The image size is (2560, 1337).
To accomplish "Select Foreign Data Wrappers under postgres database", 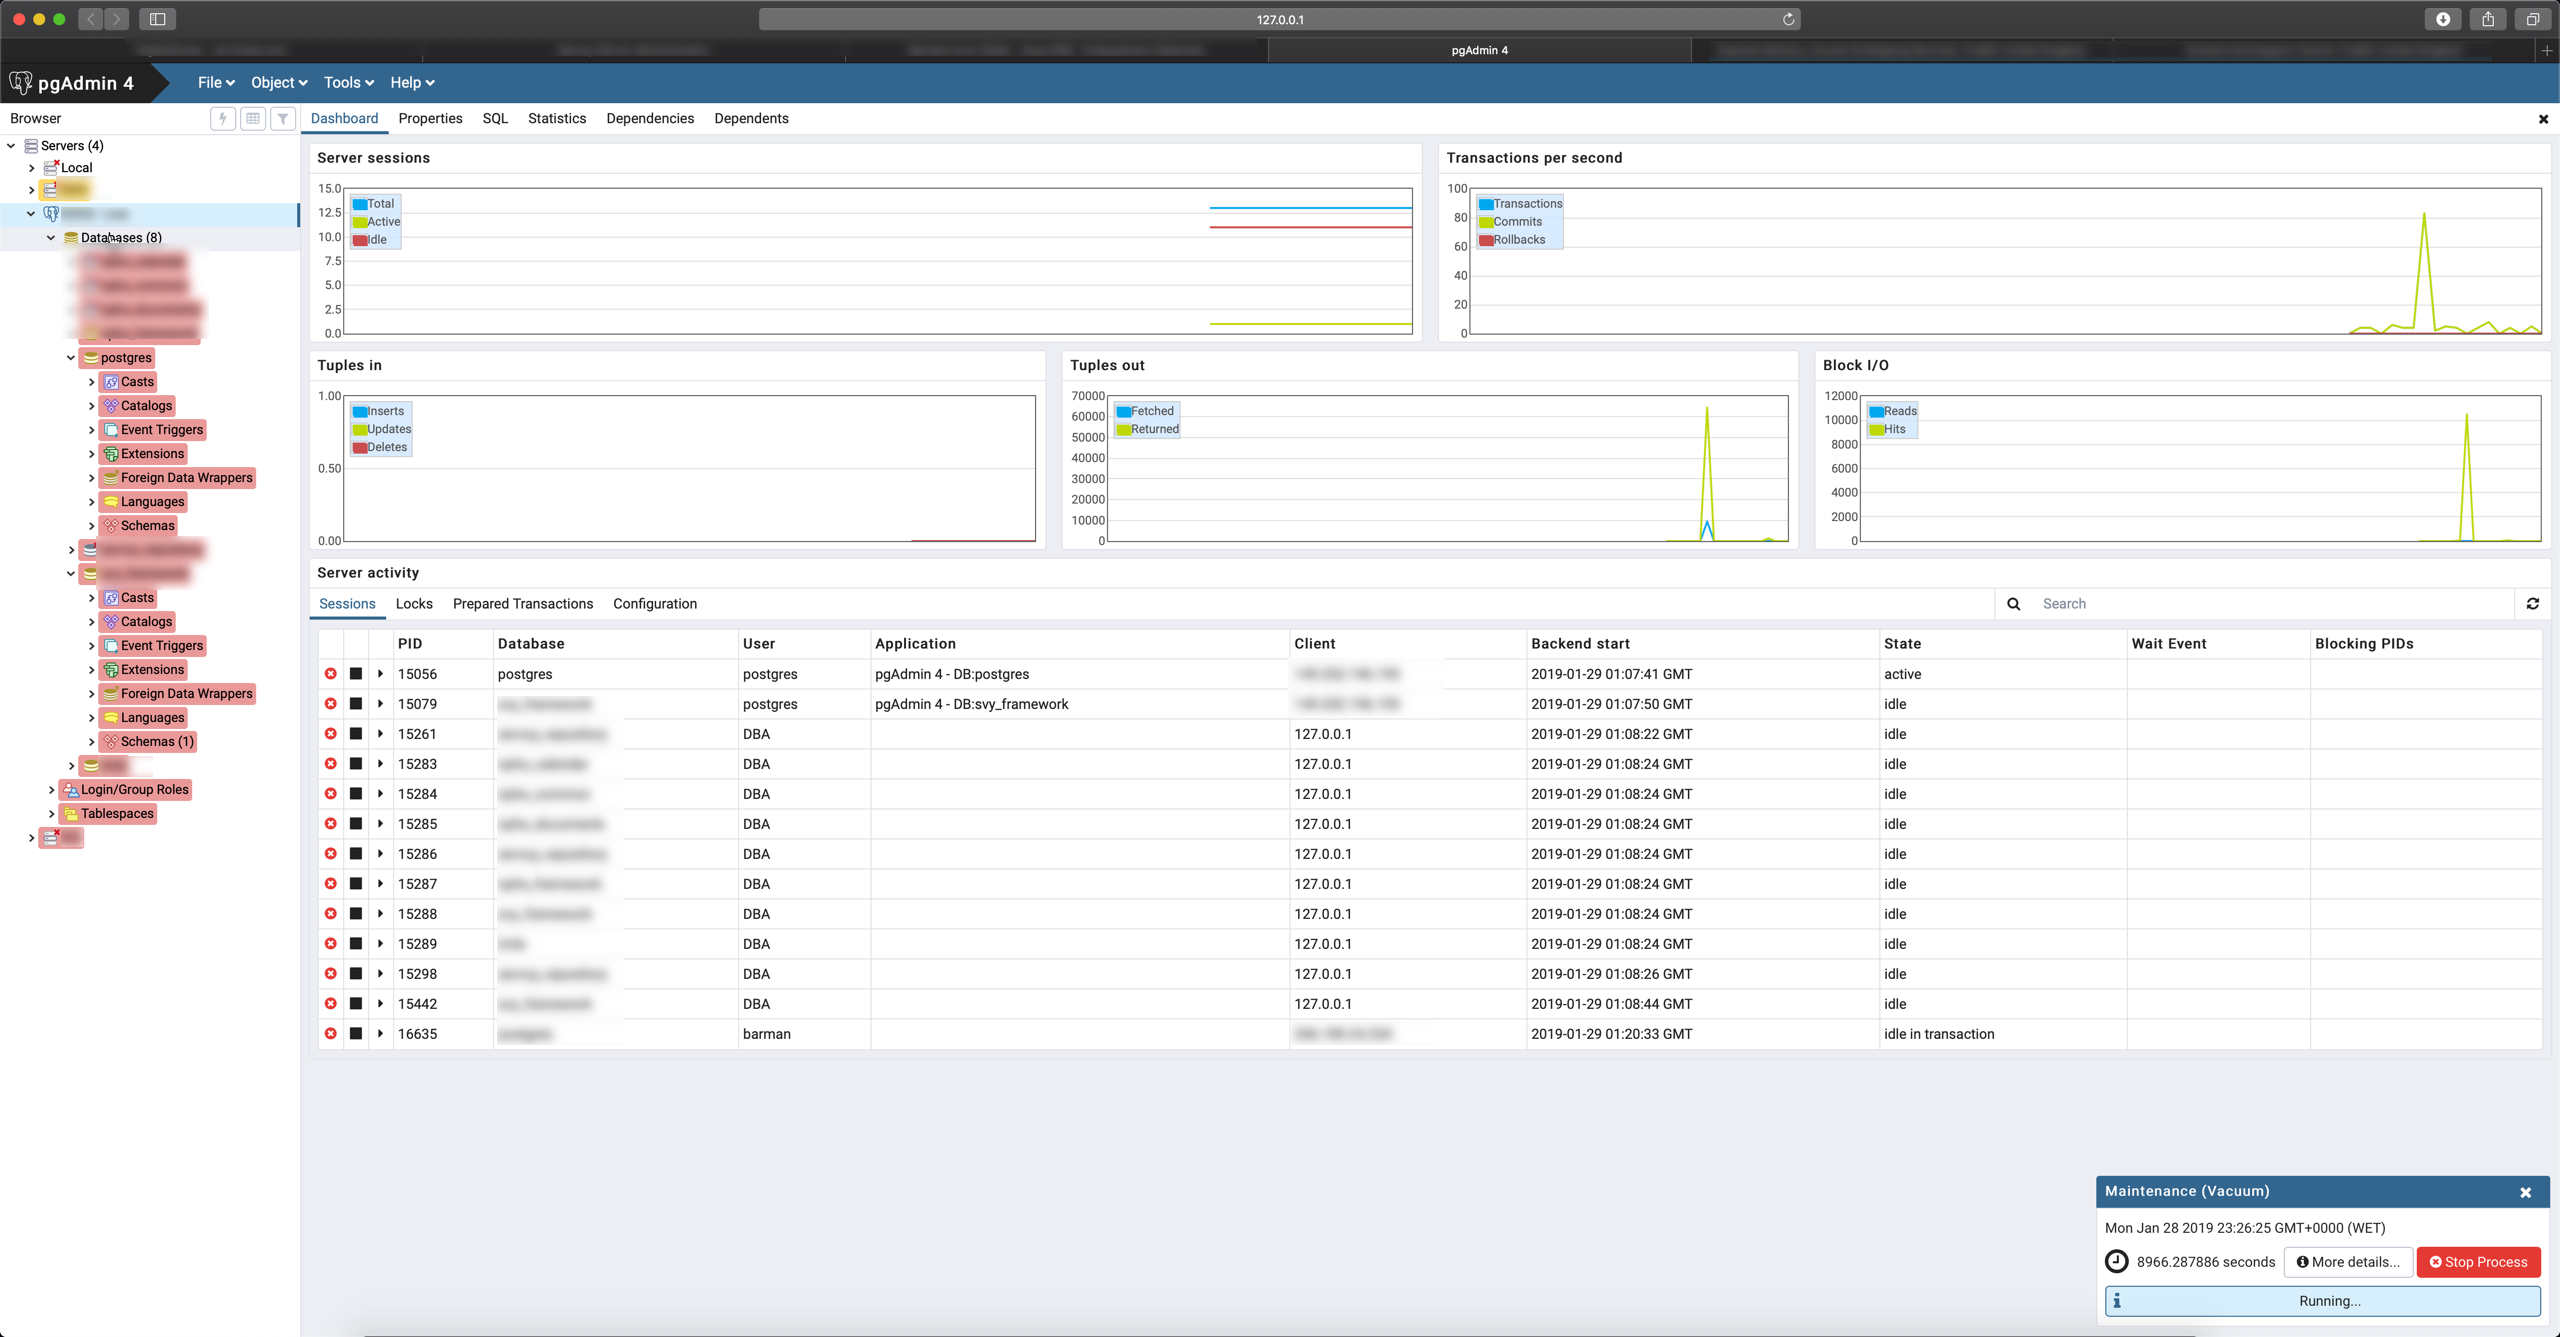I will coord(186,478).
